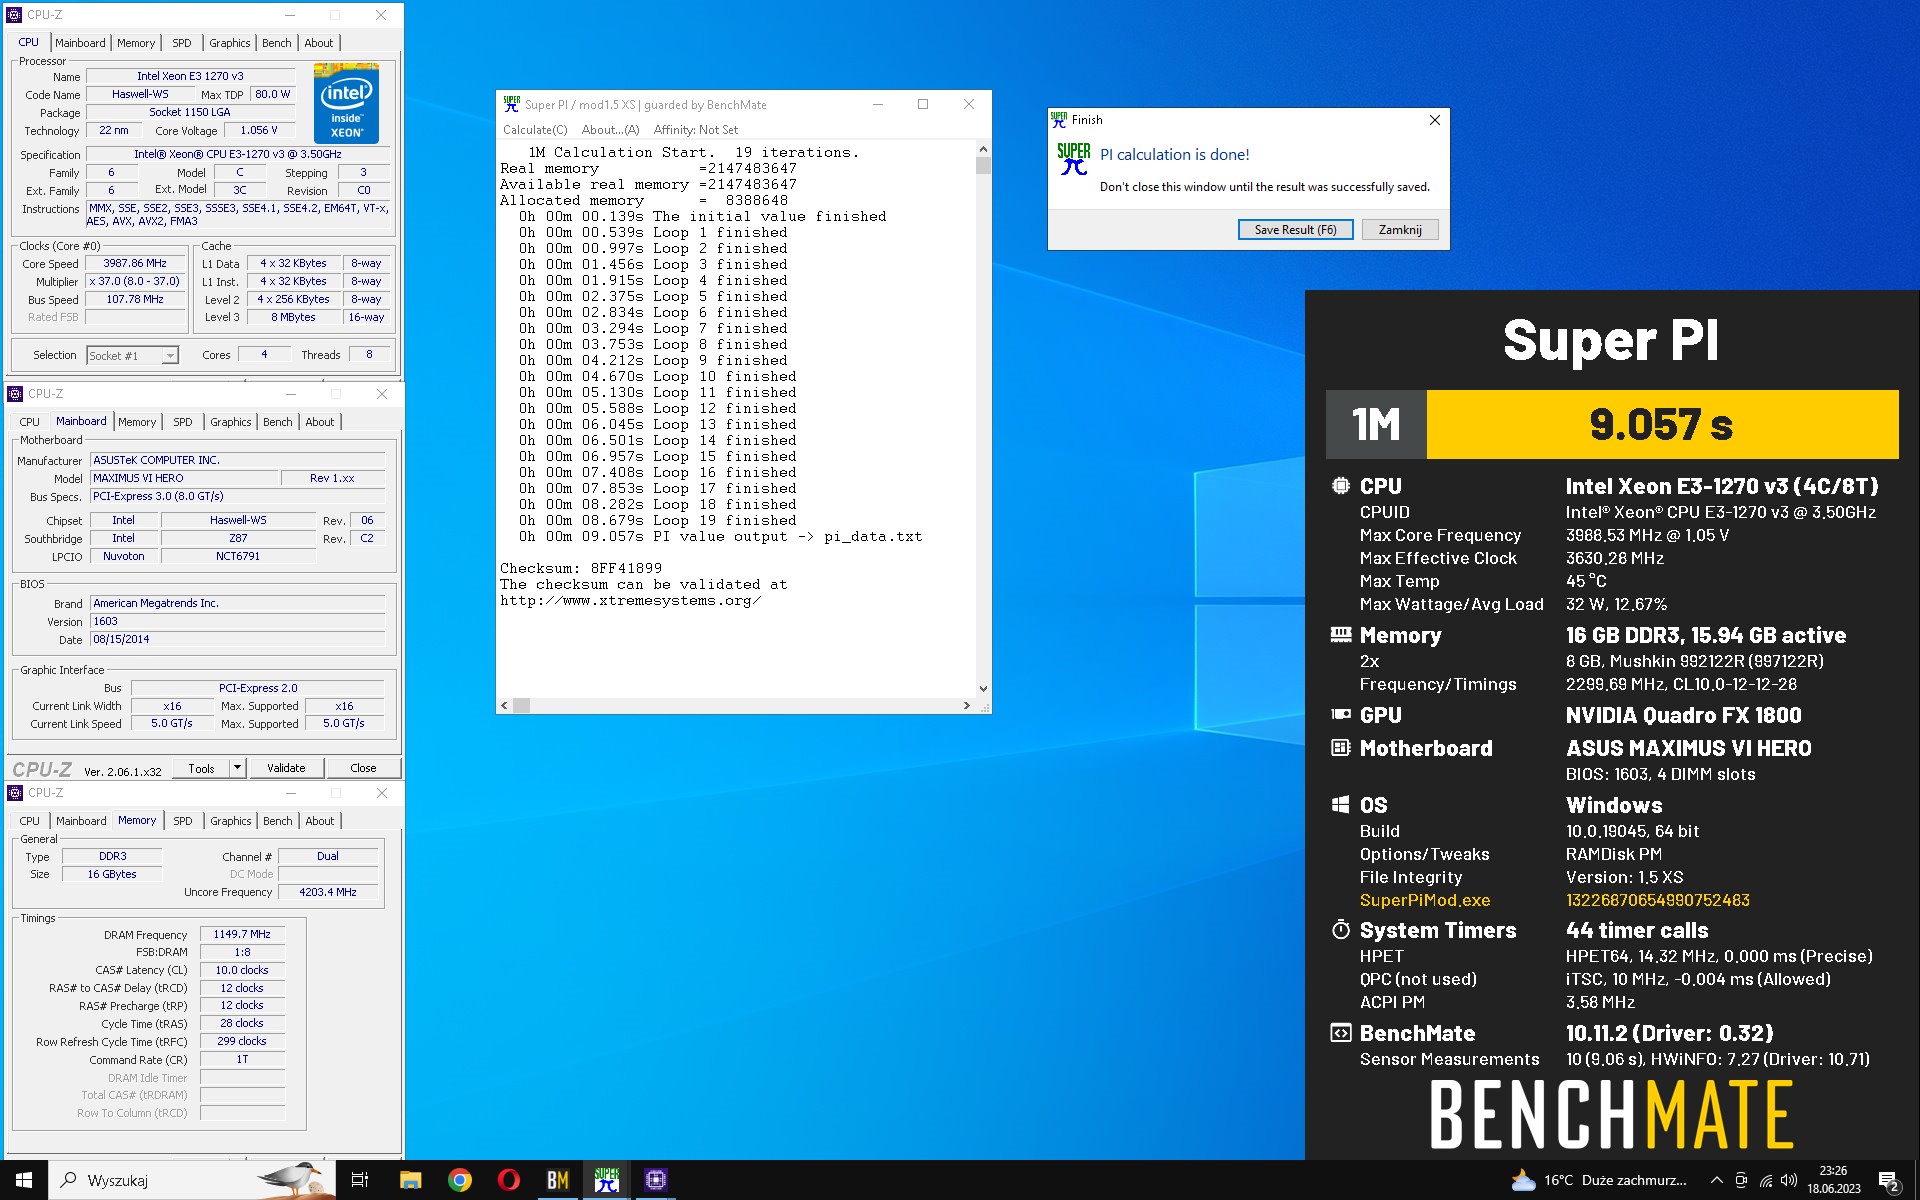Click Specification field Xeon E3-1270 v3

tap(238, 155)
